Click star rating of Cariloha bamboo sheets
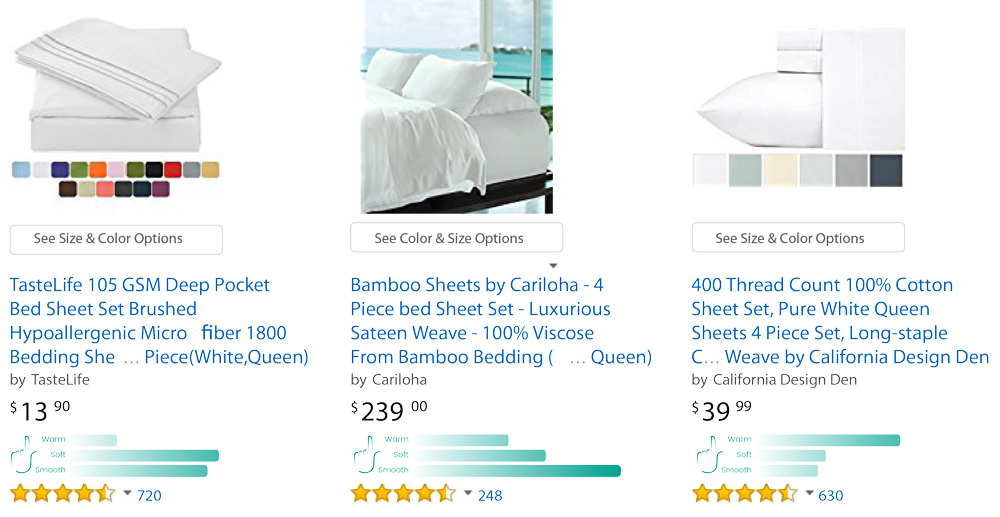 point(404,494)
